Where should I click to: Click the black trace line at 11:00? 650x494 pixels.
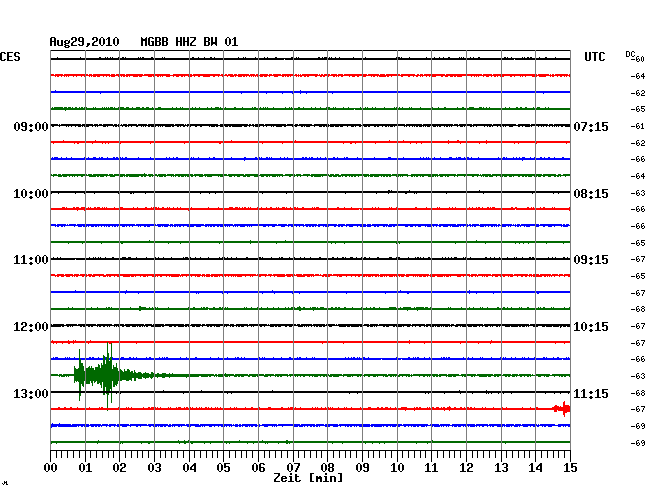[x=310, y=259]
